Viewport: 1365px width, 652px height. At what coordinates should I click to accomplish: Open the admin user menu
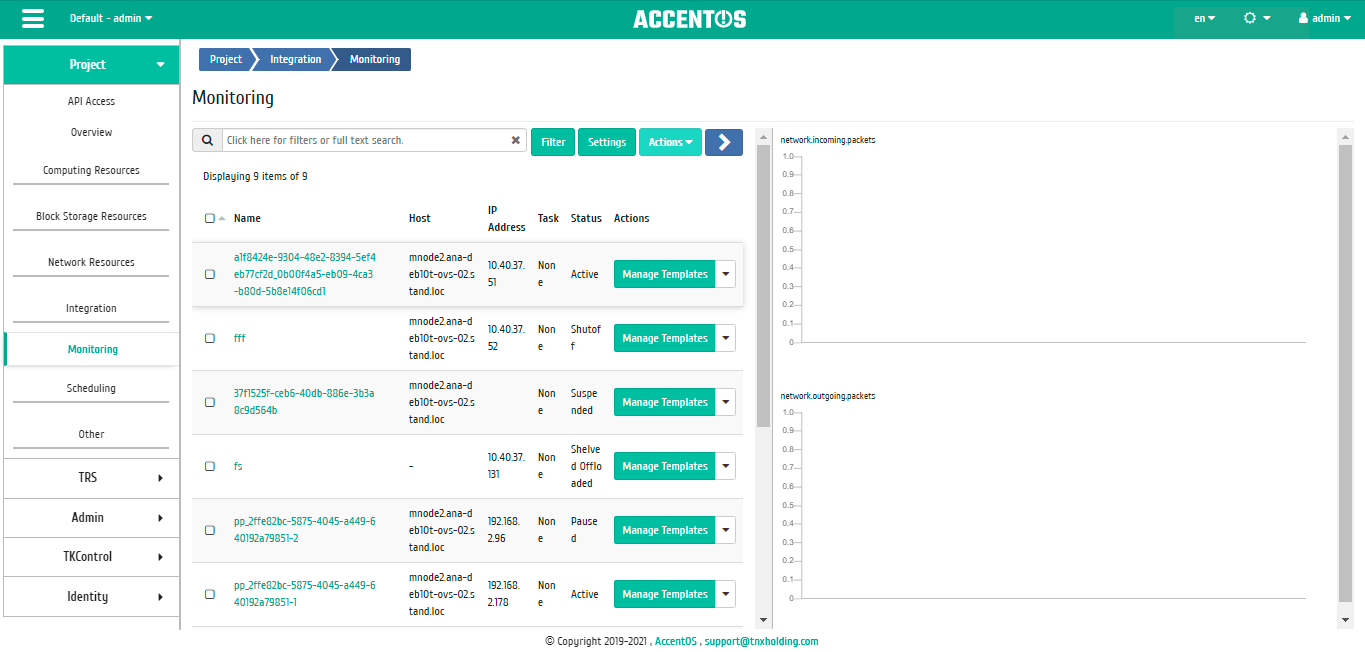point(1325,18)
